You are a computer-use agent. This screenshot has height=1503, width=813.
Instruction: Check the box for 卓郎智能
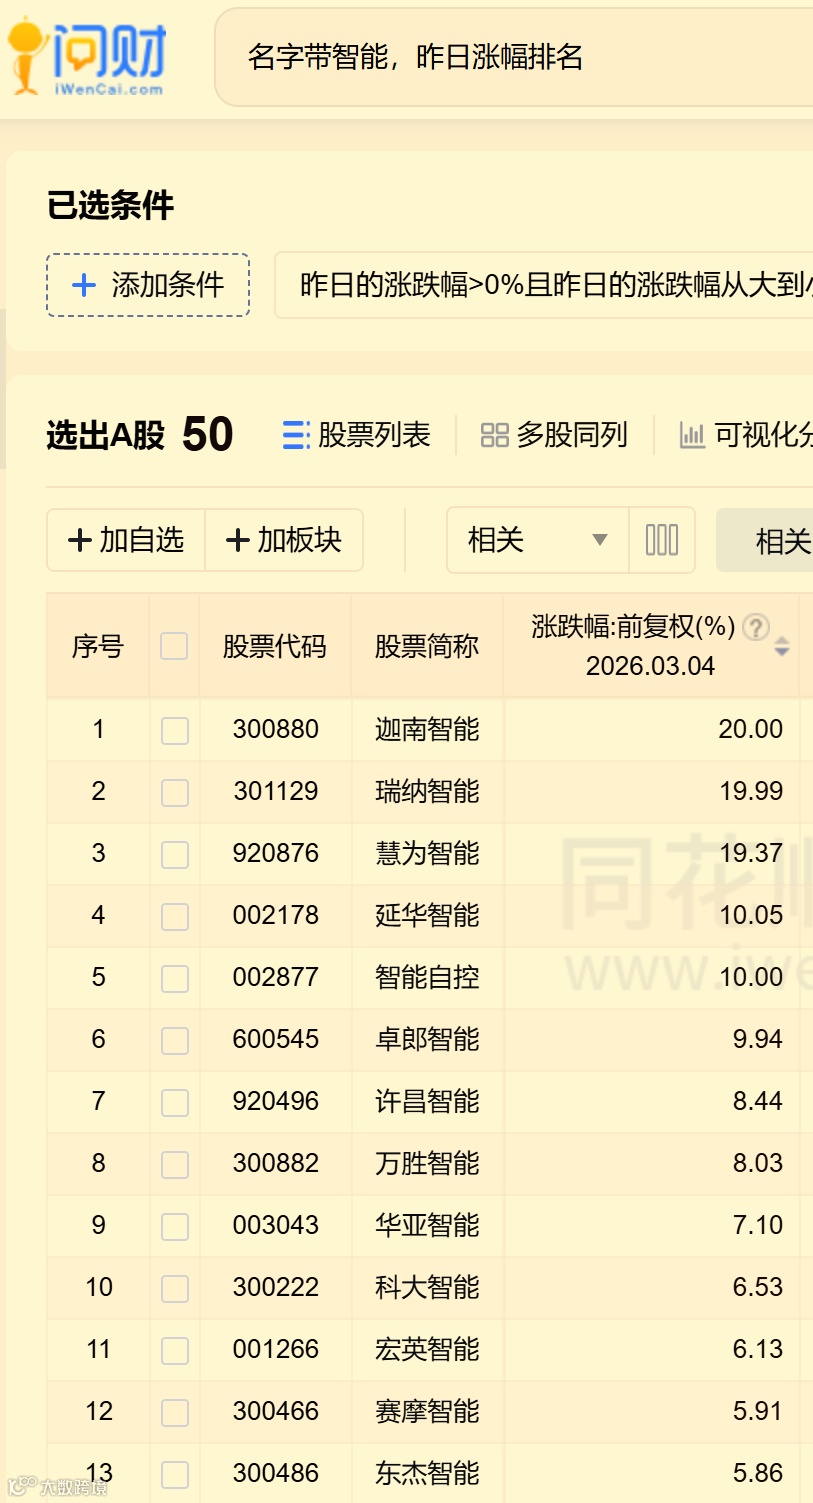point(175,1041)
